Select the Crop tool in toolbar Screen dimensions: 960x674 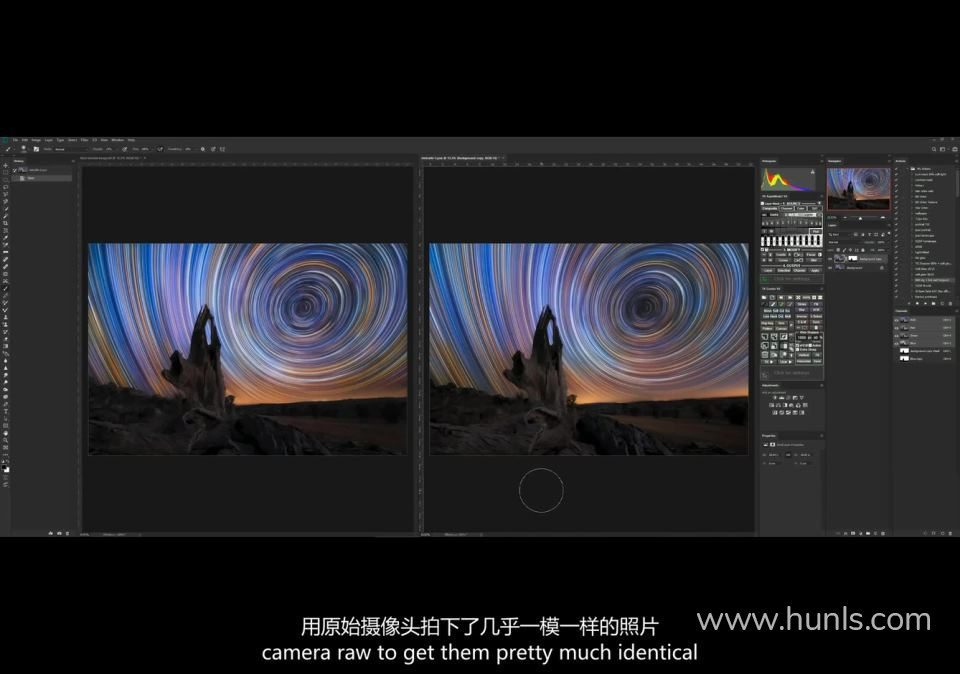click(6, 223)
